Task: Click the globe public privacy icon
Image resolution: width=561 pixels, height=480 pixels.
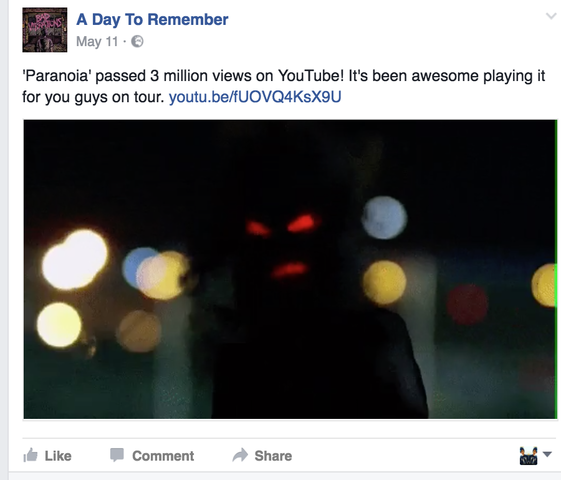Action: point(137,41)
